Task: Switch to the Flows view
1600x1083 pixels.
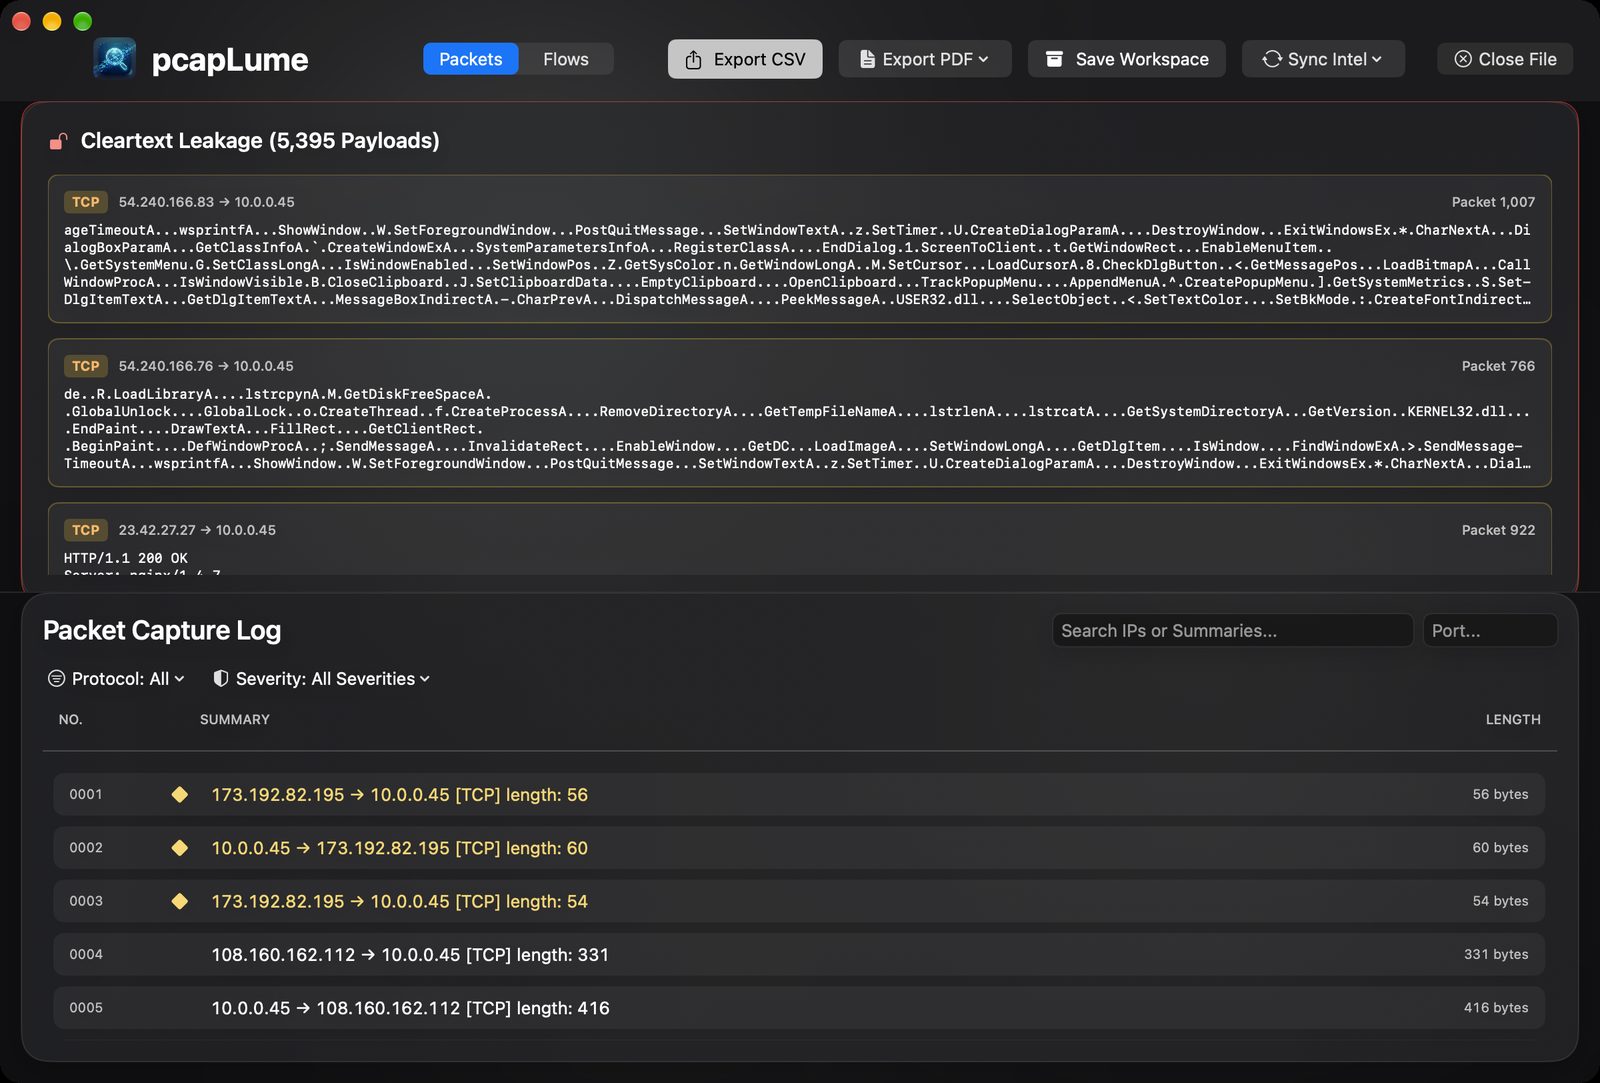Action: point(566,59)
